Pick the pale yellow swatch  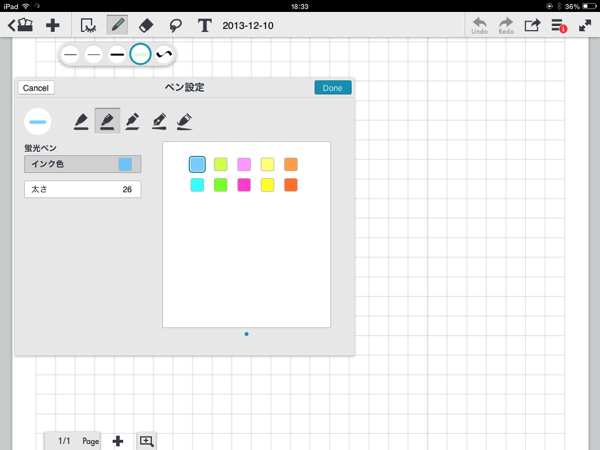267,164
